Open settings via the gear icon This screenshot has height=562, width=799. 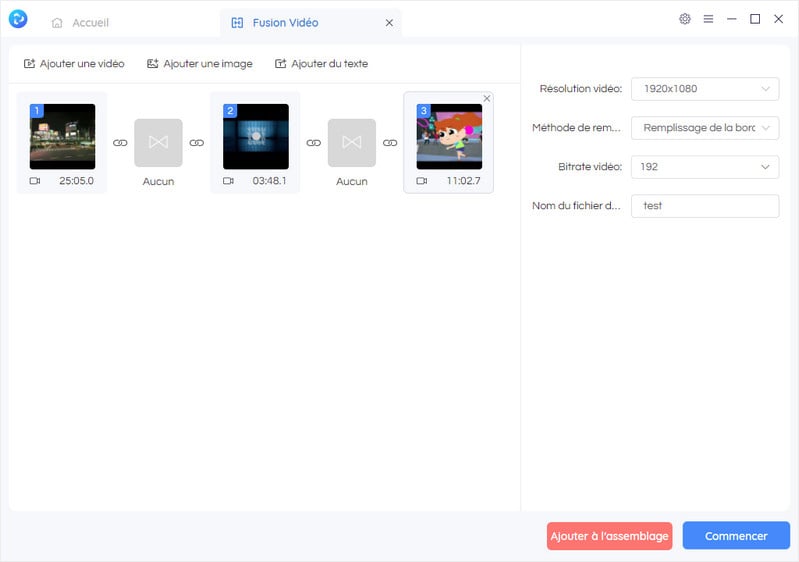point(684,19)
